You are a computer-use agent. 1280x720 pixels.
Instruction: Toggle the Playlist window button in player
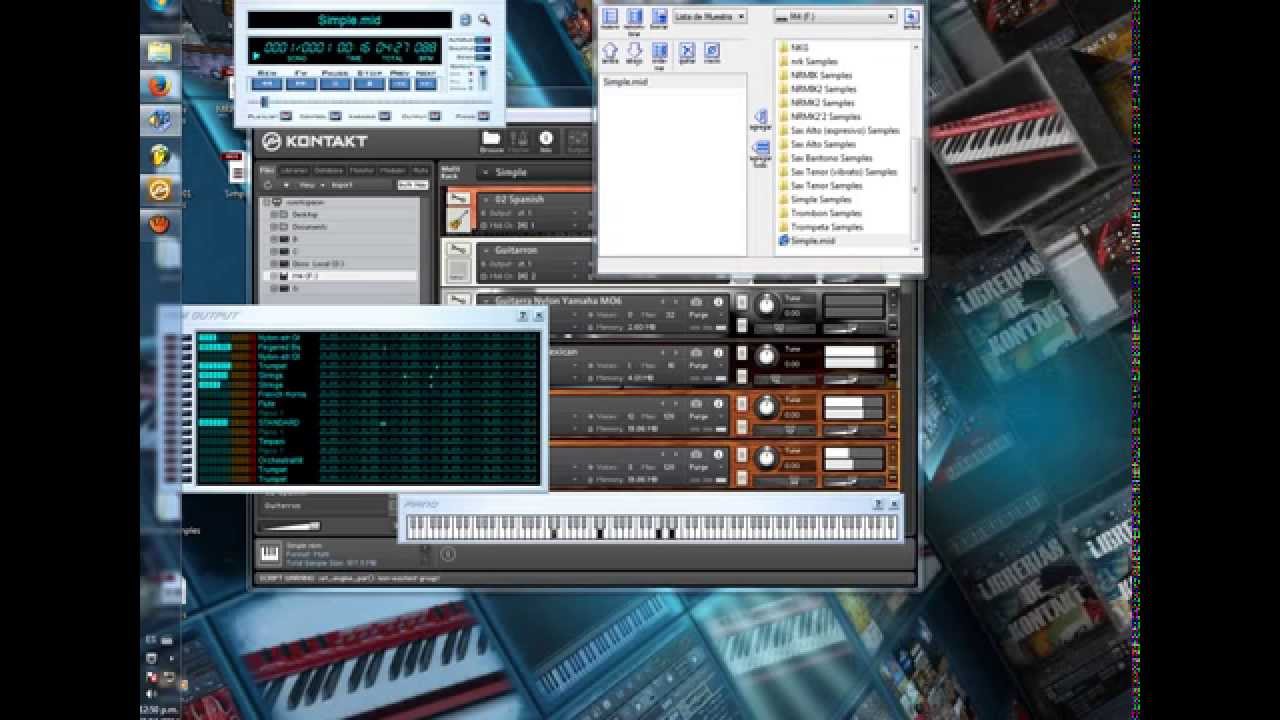[285, 116]
